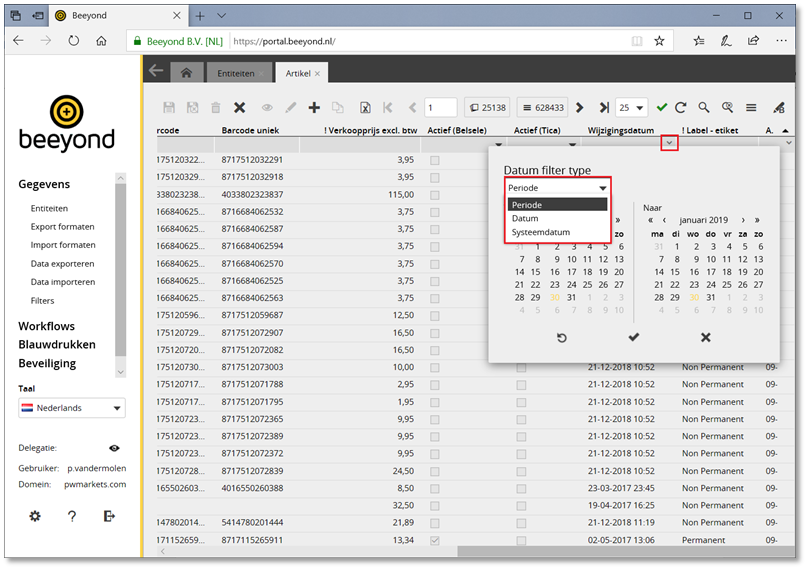Screen dimensions: 807x569
Task: Open the Datum filter type dropdown
Action: click(x=557, y=188)
